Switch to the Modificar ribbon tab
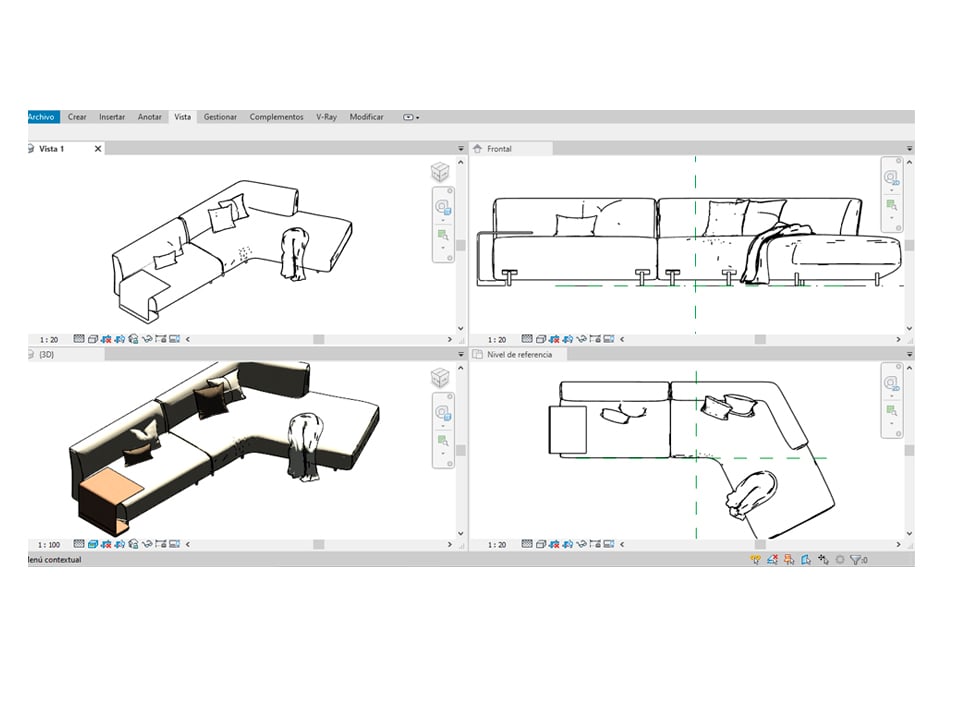Viewport: 960px width, 720px height. click(x=367, y=117)
